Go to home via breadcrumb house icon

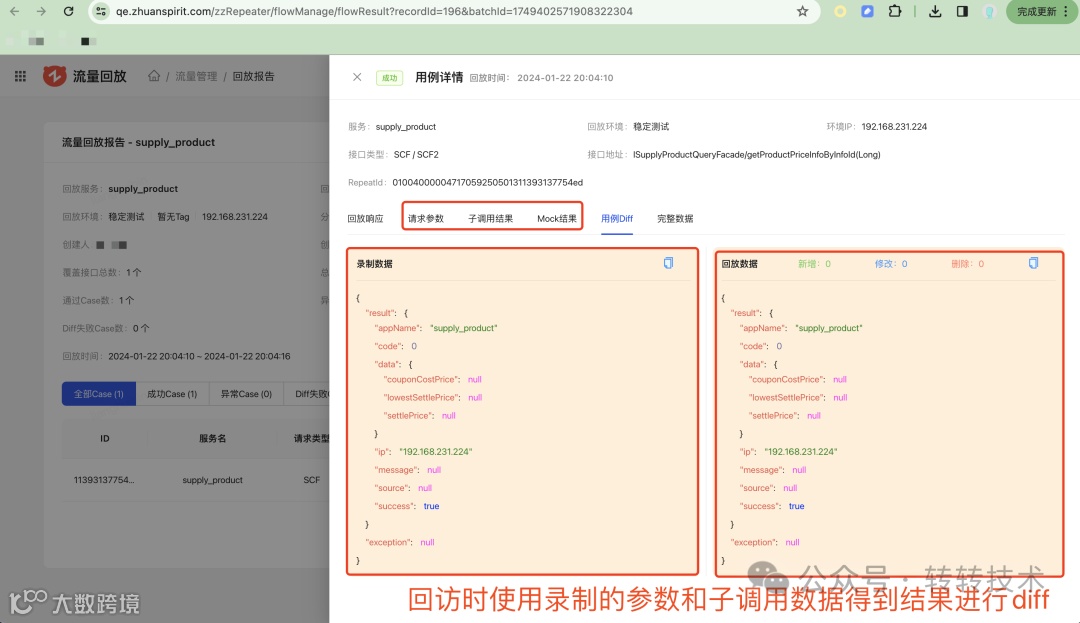click(154, 76)
